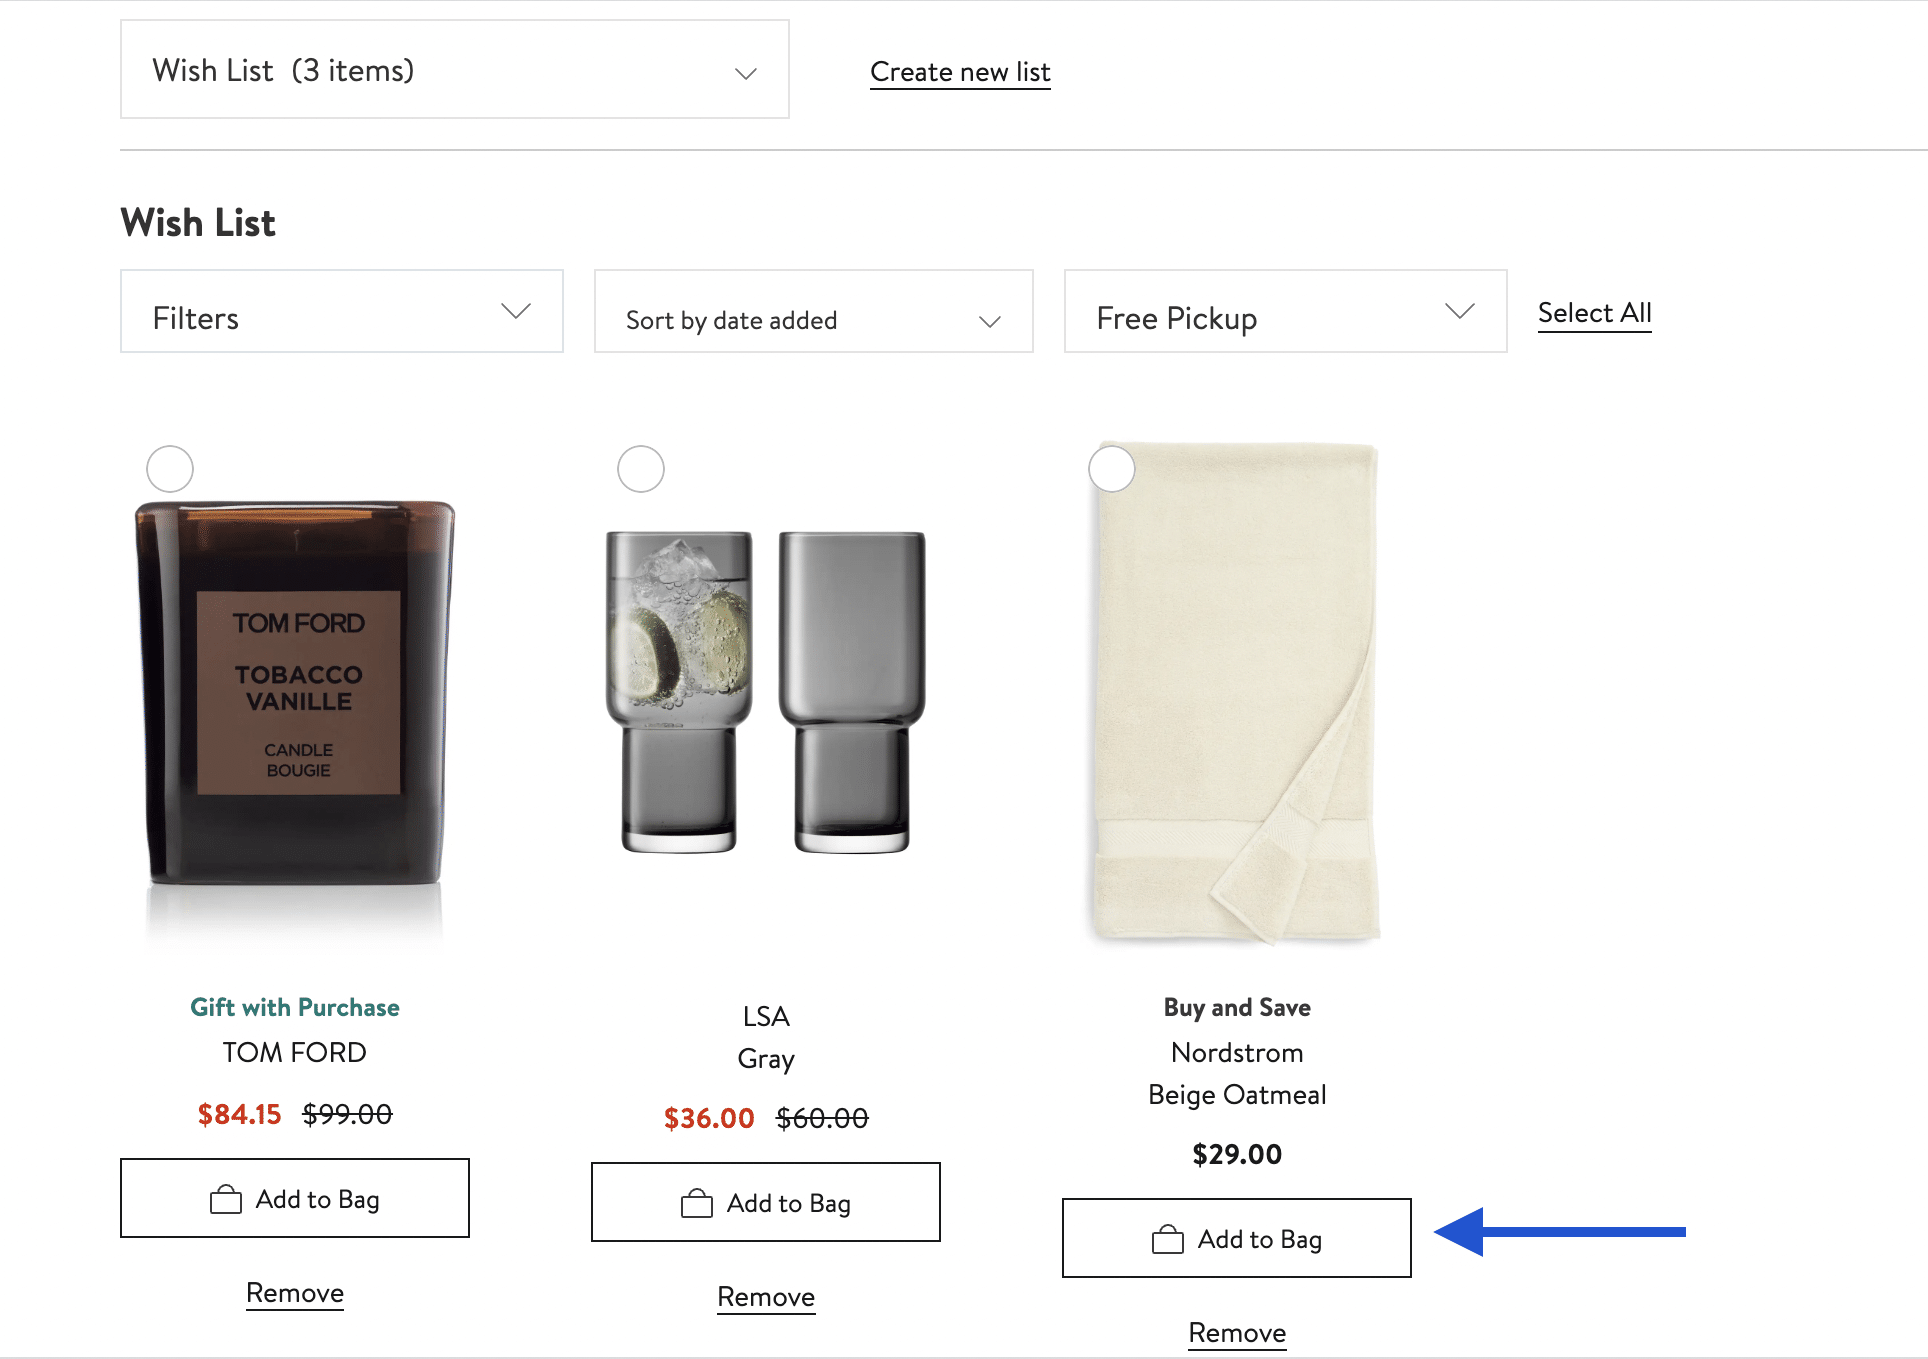The image size is (1928, 1359).
Task: Open Sort by date added menu
Action: coord(814,311)
